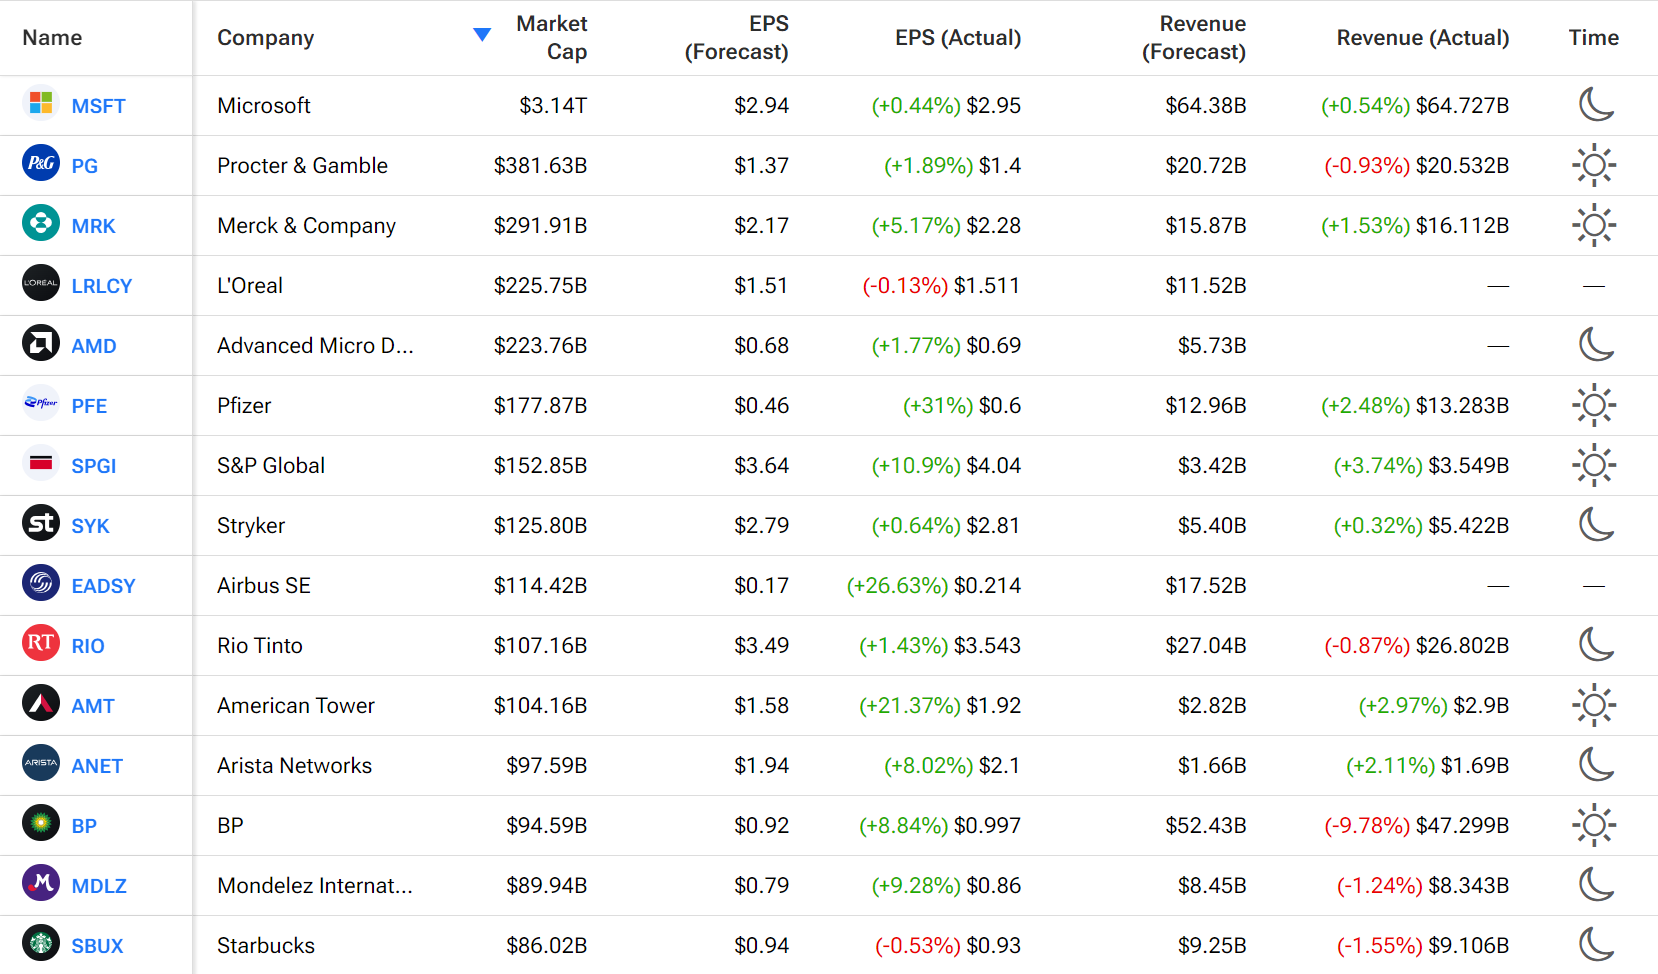The image size is (1658, 974).
Task: Sort by EPS (Forecast) column header
Action: coord(737,38)
